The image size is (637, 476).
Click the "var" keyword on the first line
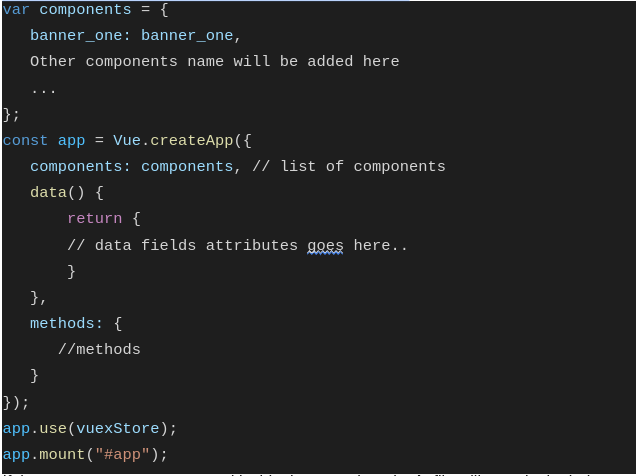tap(16, 10)
